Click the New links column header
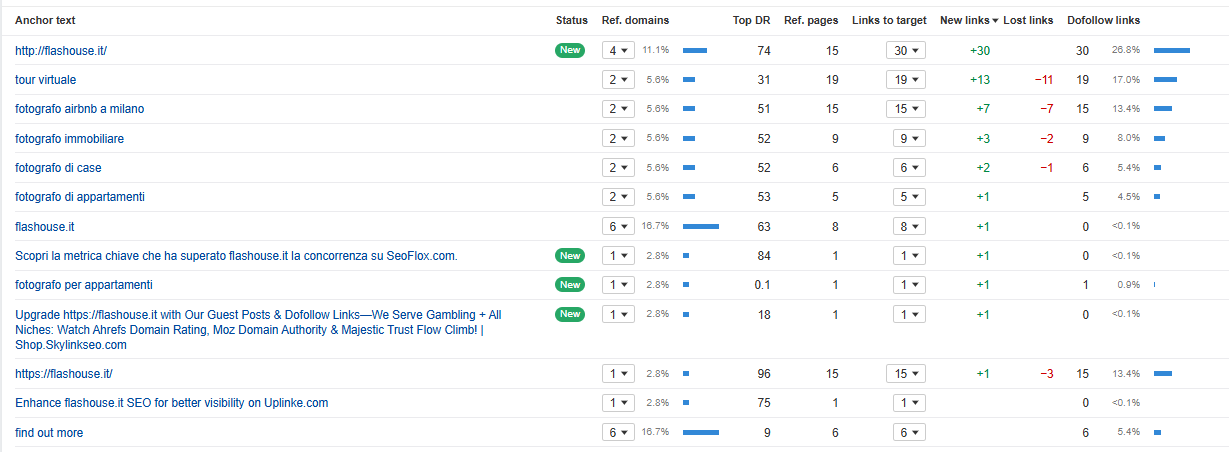This screenshot has width=1229, height=452. click(x=968, y=20)
